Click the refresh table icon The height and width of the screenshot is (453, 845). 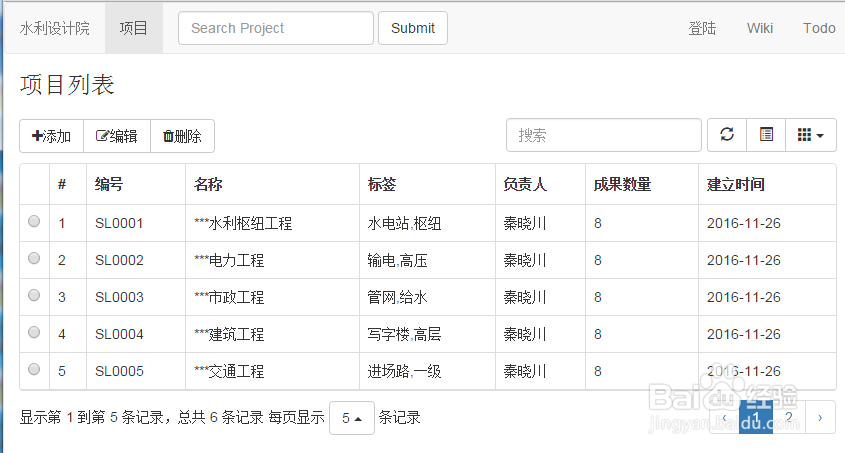[727, 135]
